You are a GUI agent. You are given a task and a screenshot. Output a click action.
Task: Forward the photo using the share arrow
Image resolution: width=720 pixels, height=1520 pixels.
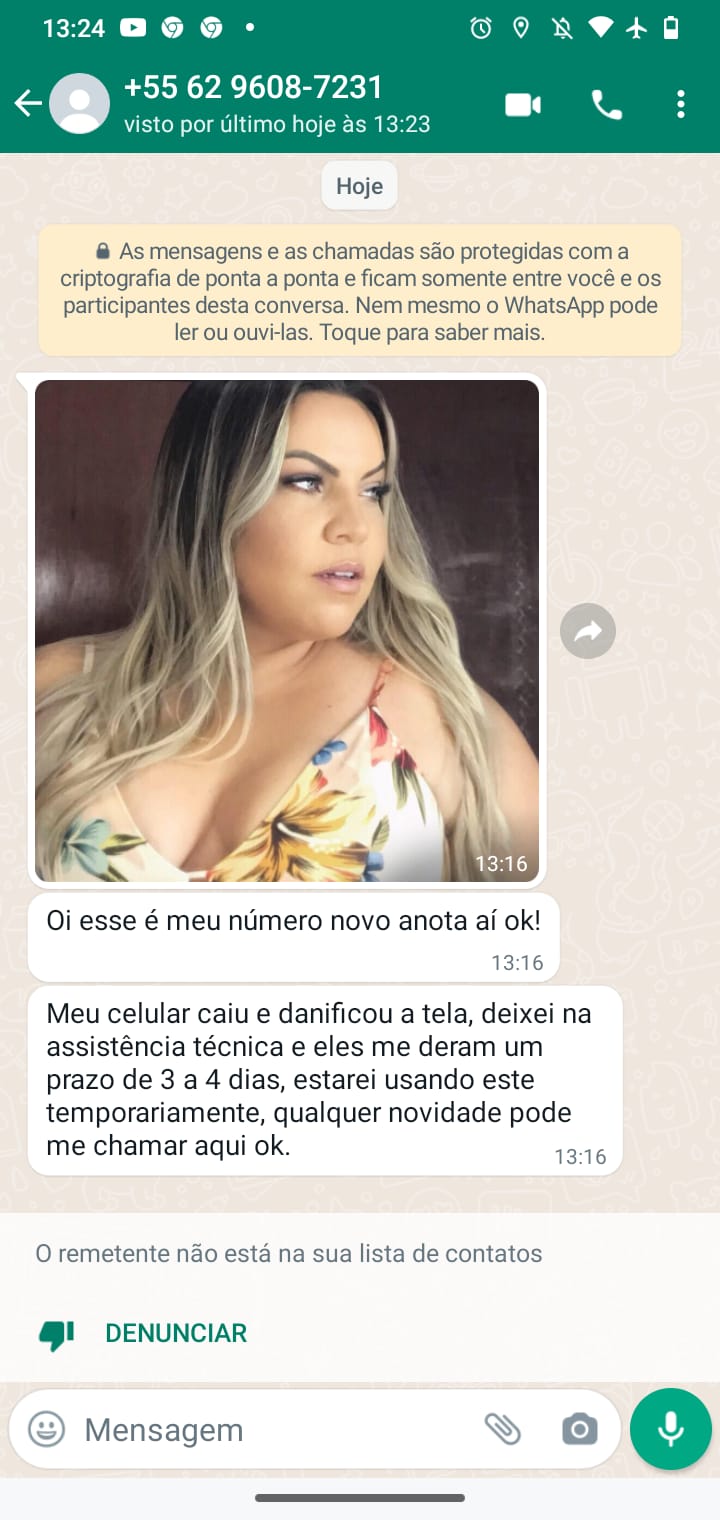coord(588,631)
